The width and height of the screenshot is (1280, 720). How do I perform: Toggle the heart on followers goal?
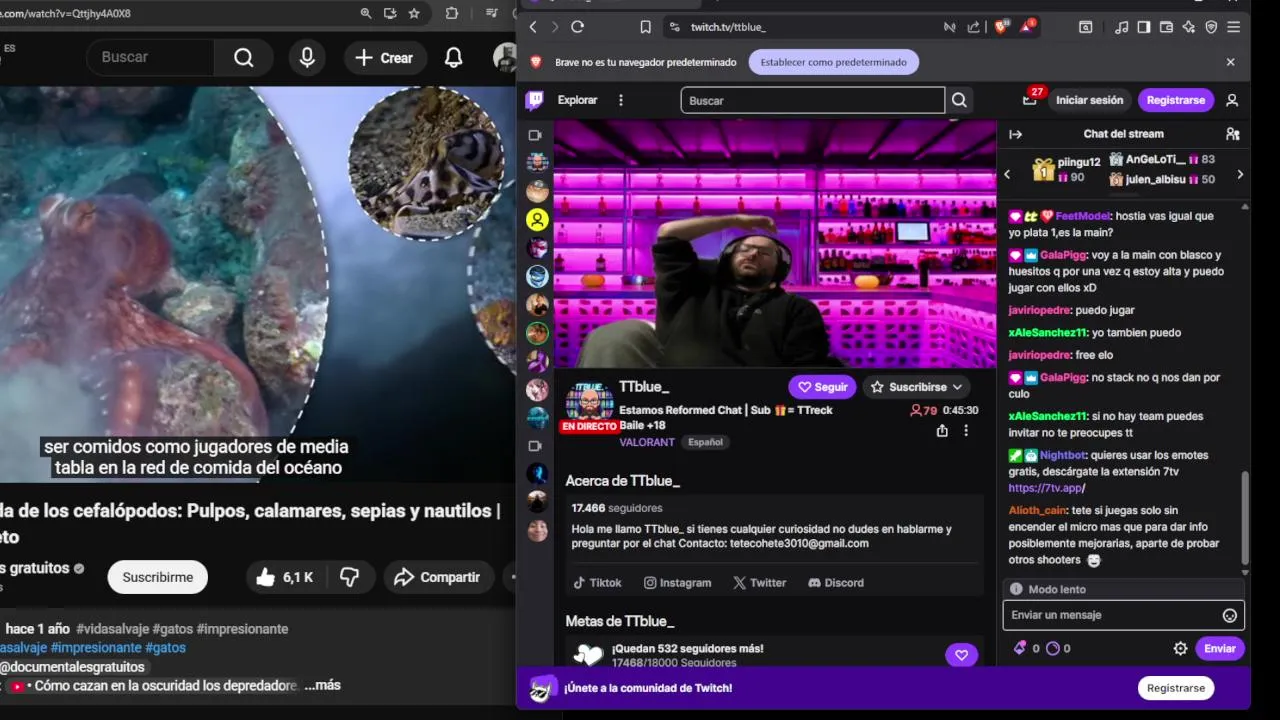pos(961,655)
